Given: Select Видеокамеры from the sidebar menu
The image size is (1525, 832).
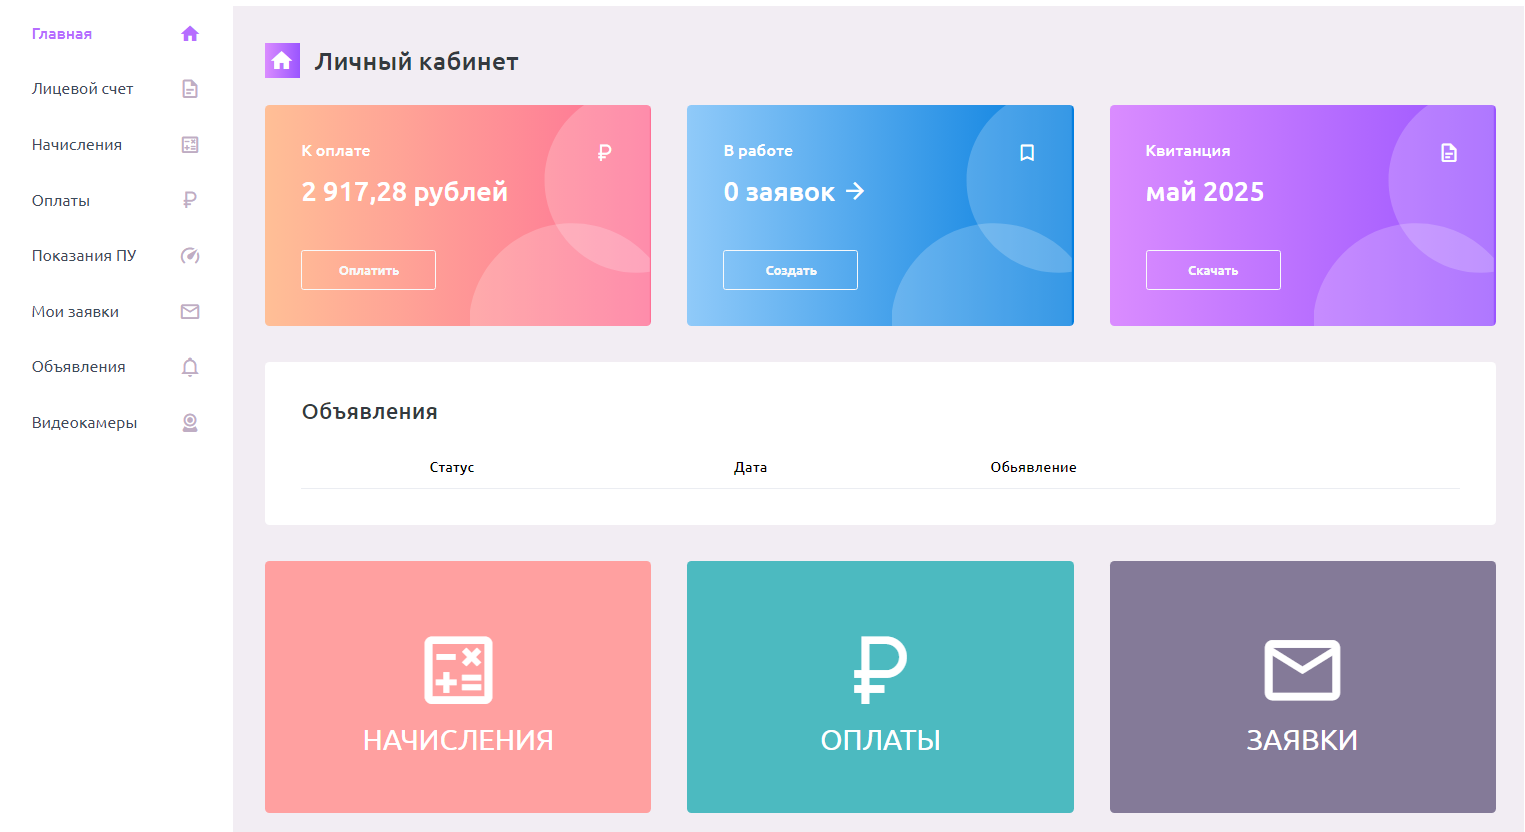Looking at the screenshot, I should [x=84, y=423].
